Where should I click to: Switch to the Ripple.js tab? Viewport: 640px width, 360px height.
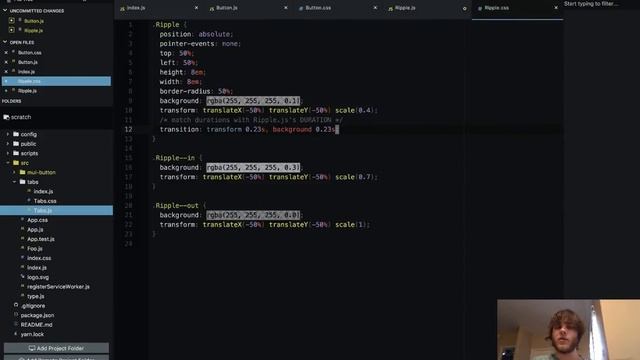pos(427,8)
